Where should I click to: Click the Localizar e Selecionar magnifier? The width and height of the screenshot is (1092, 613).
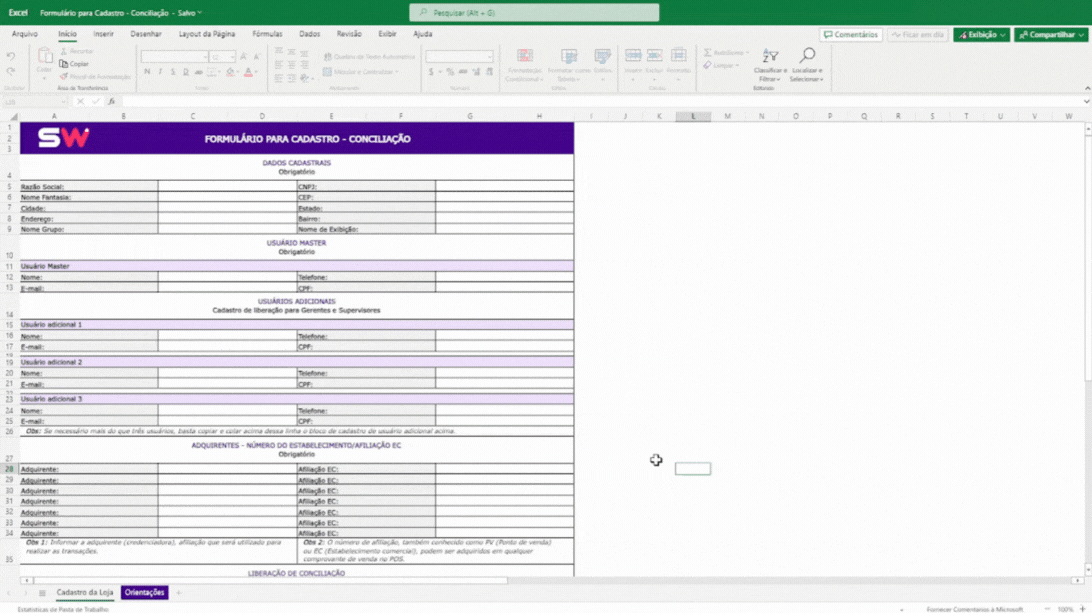(x=807, y=56)
